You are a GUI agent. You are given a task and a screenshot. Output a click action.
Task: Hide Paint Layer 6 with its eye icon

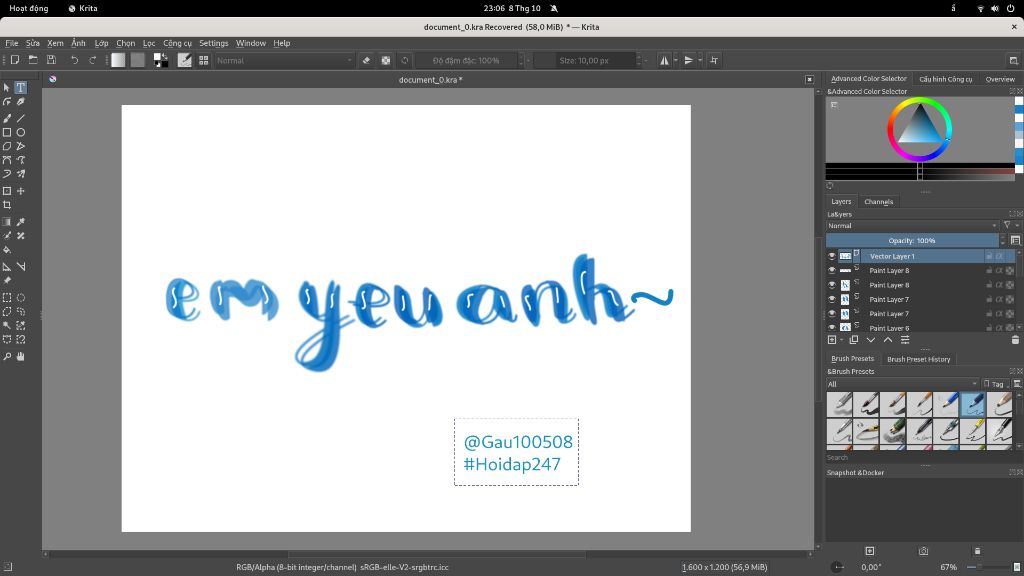tap(832, 328)
